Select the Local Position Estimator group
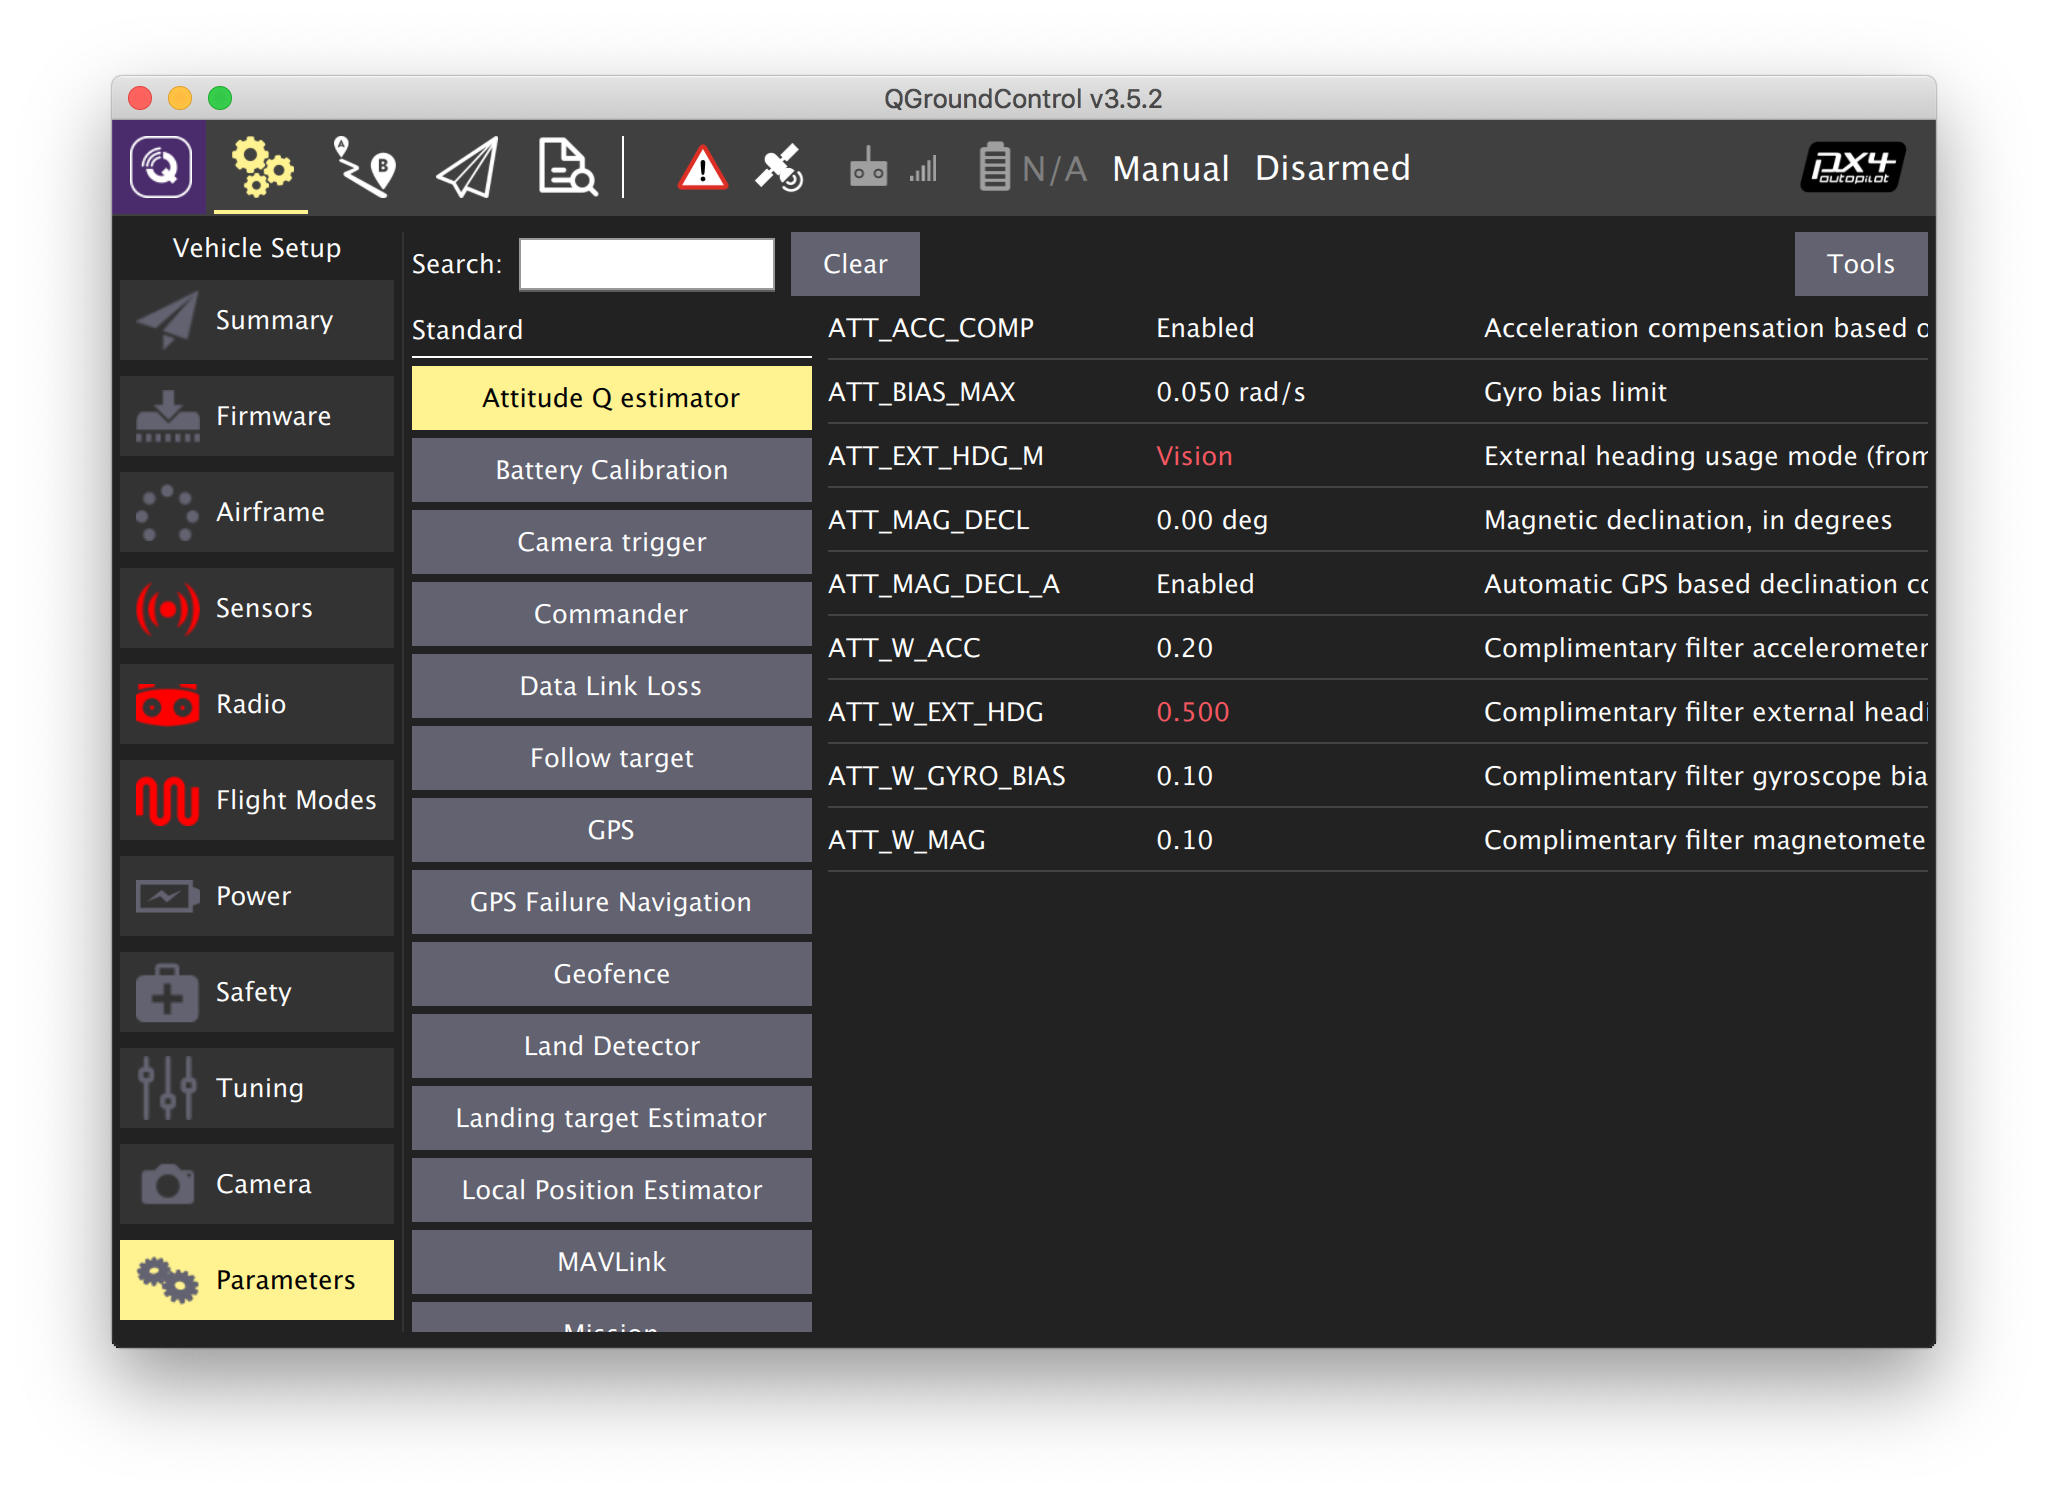This screenshot has height=1496, width=2048. click(x=612, y=1190)
